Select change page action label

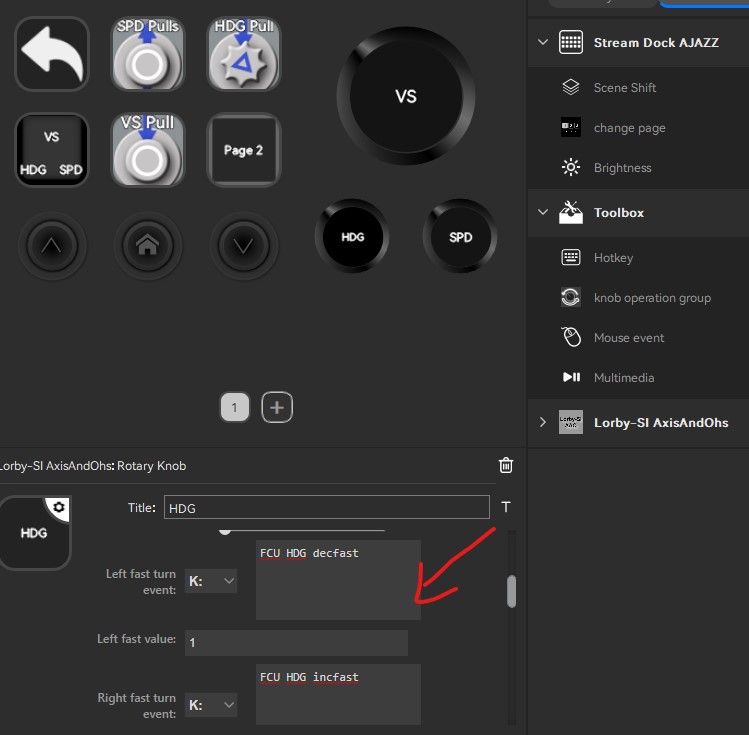630,128
